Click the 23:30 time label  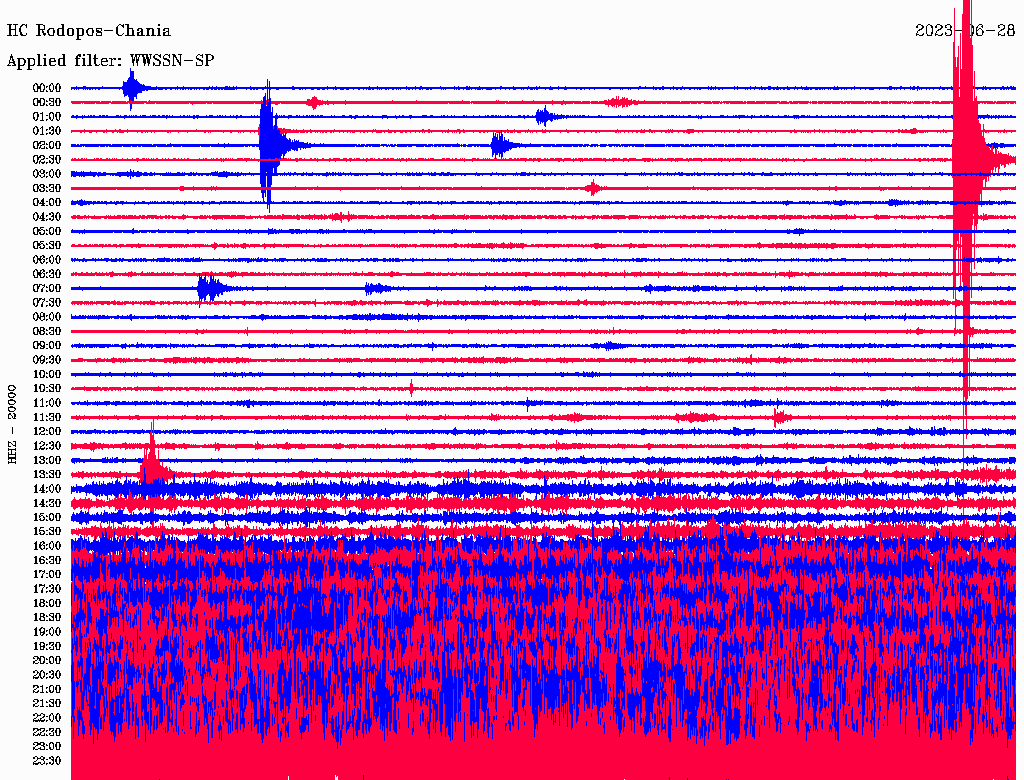47,761
